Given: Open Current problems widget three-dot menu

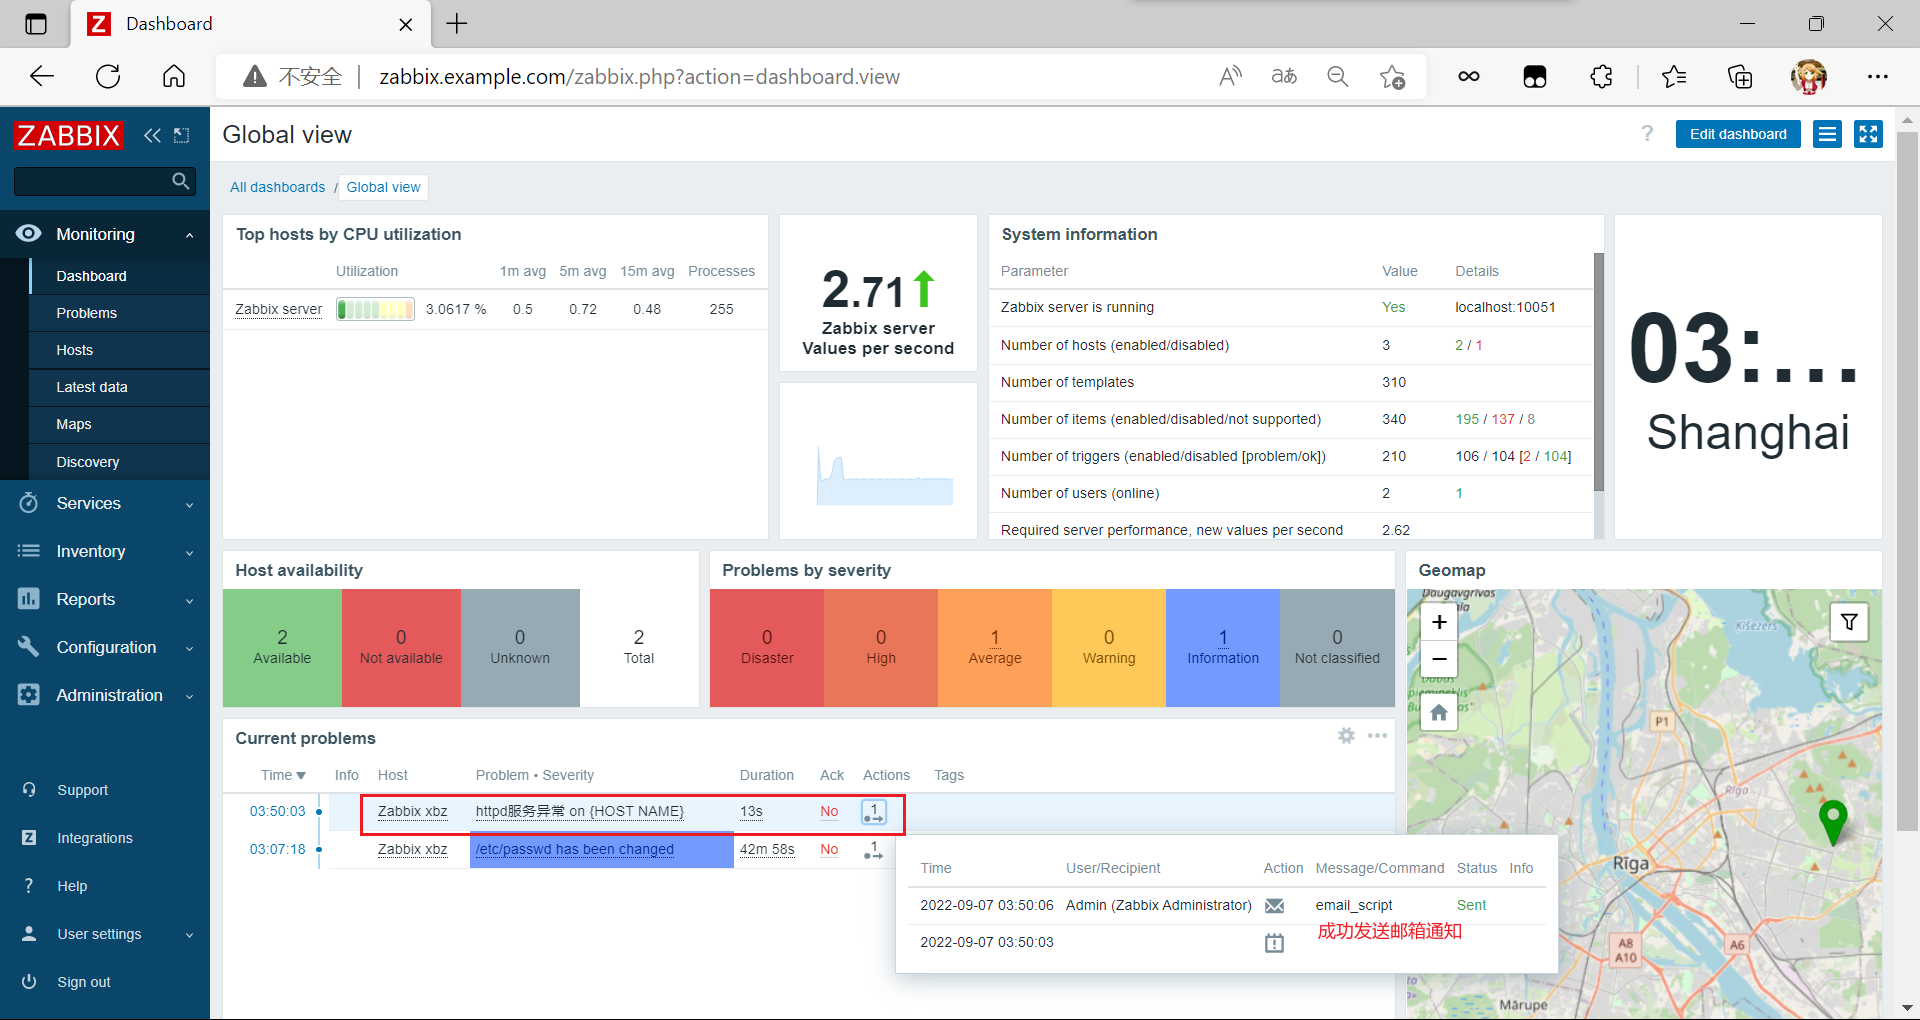Looking at the screenshot, I should [x=1377, y=736].
